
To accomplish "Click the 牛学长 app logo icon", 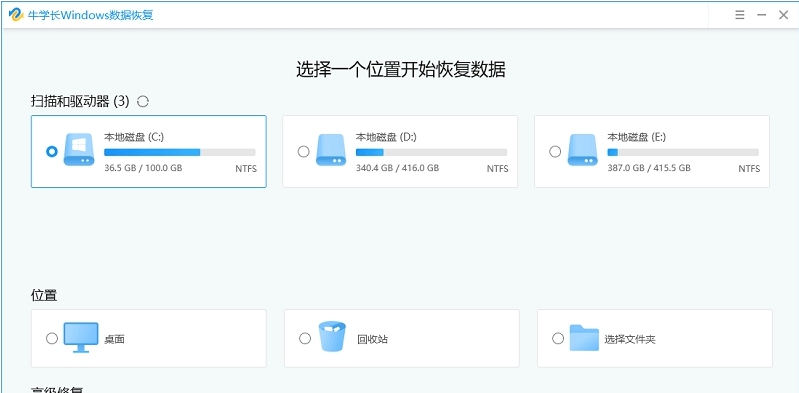I will [16, 15].
